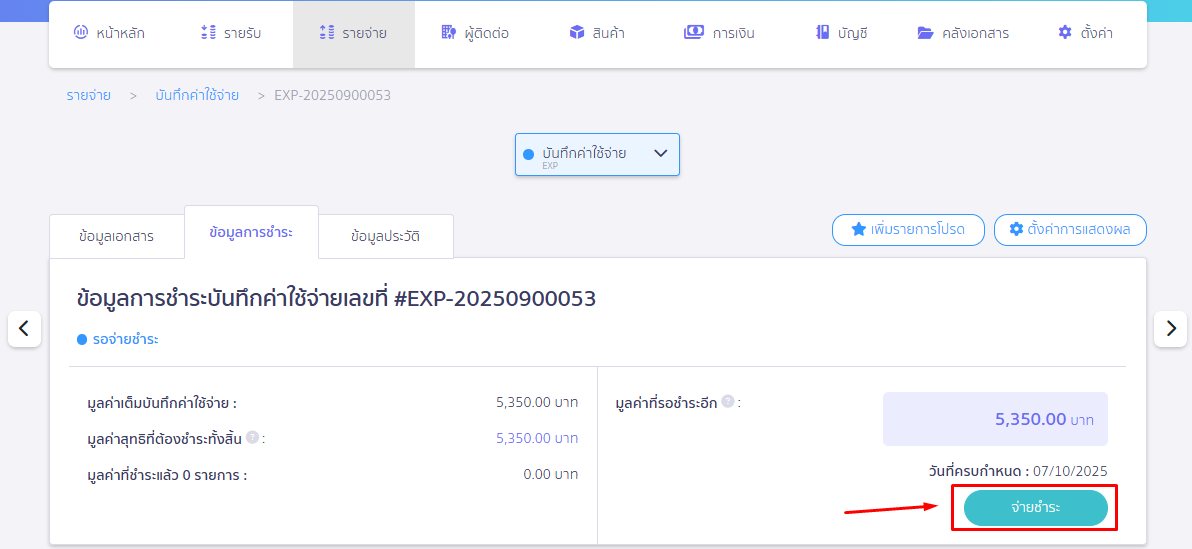
Task: Go to previous document with left arrow
Action: click(24, 328)
